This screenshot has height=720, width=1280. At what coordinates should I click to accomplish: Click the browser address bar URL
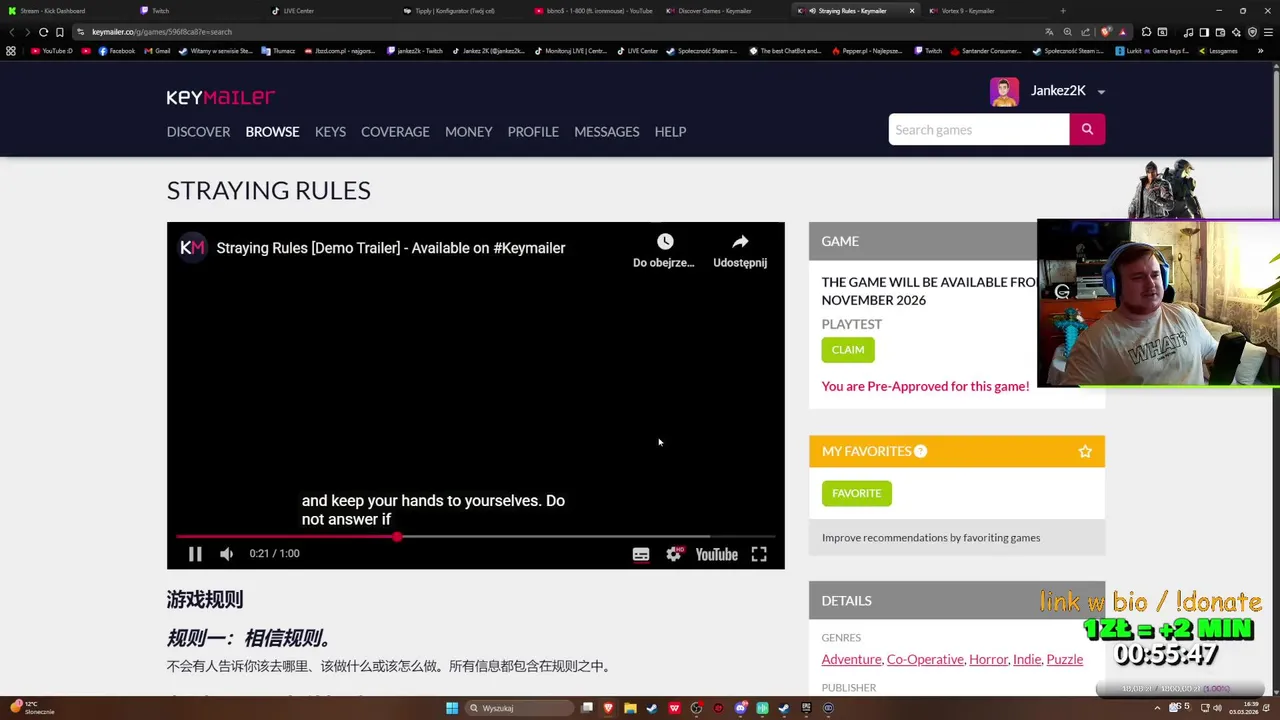[162, 32]
